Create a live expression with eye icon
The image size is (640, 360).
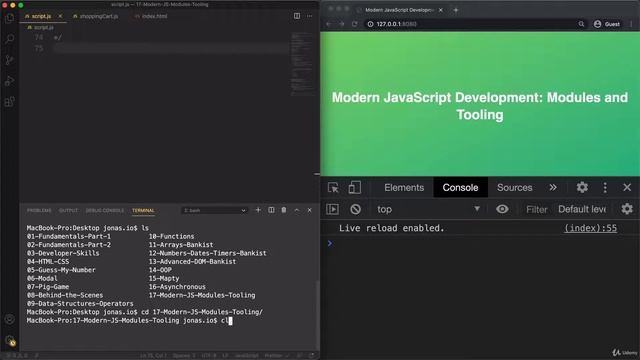click(x=502, y=209)
